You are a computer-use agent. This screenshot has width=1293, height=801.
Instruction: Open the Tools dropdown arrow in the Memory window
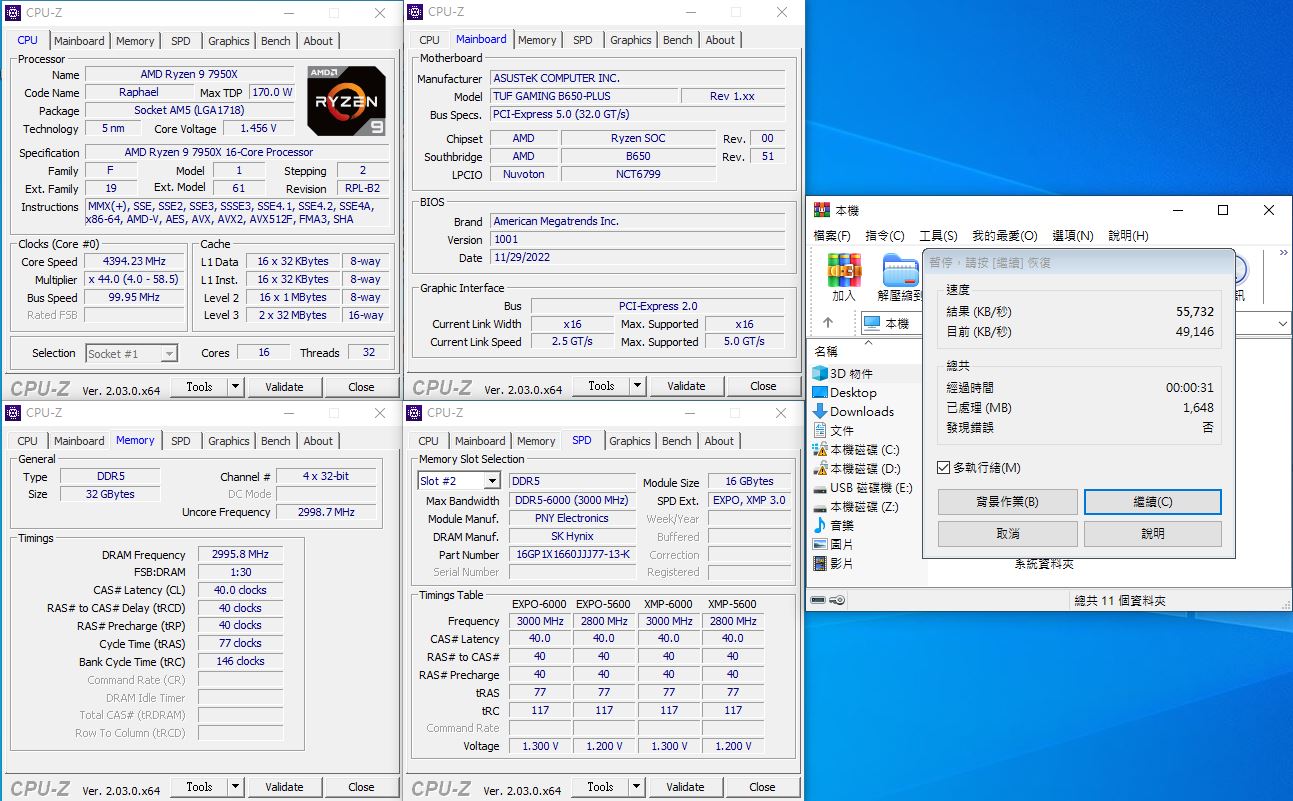(235, 787)
